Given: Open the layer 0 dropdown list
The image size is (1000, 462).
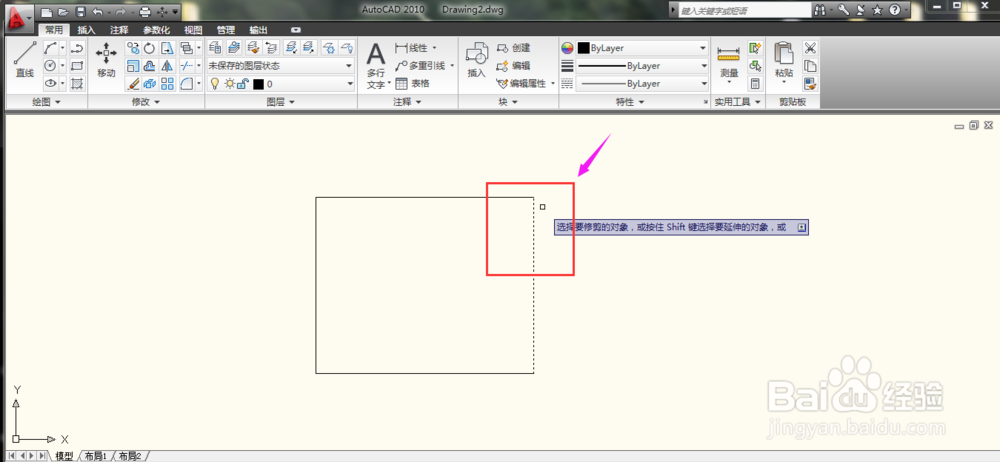Looking at the screenshot, I should (x=349, y=84).
